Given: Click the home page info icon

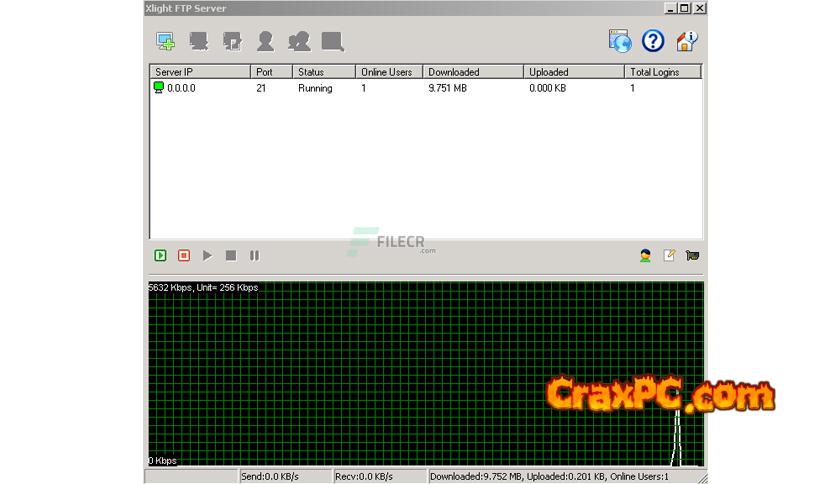Looking at the screenshot, I should point(686,41).
